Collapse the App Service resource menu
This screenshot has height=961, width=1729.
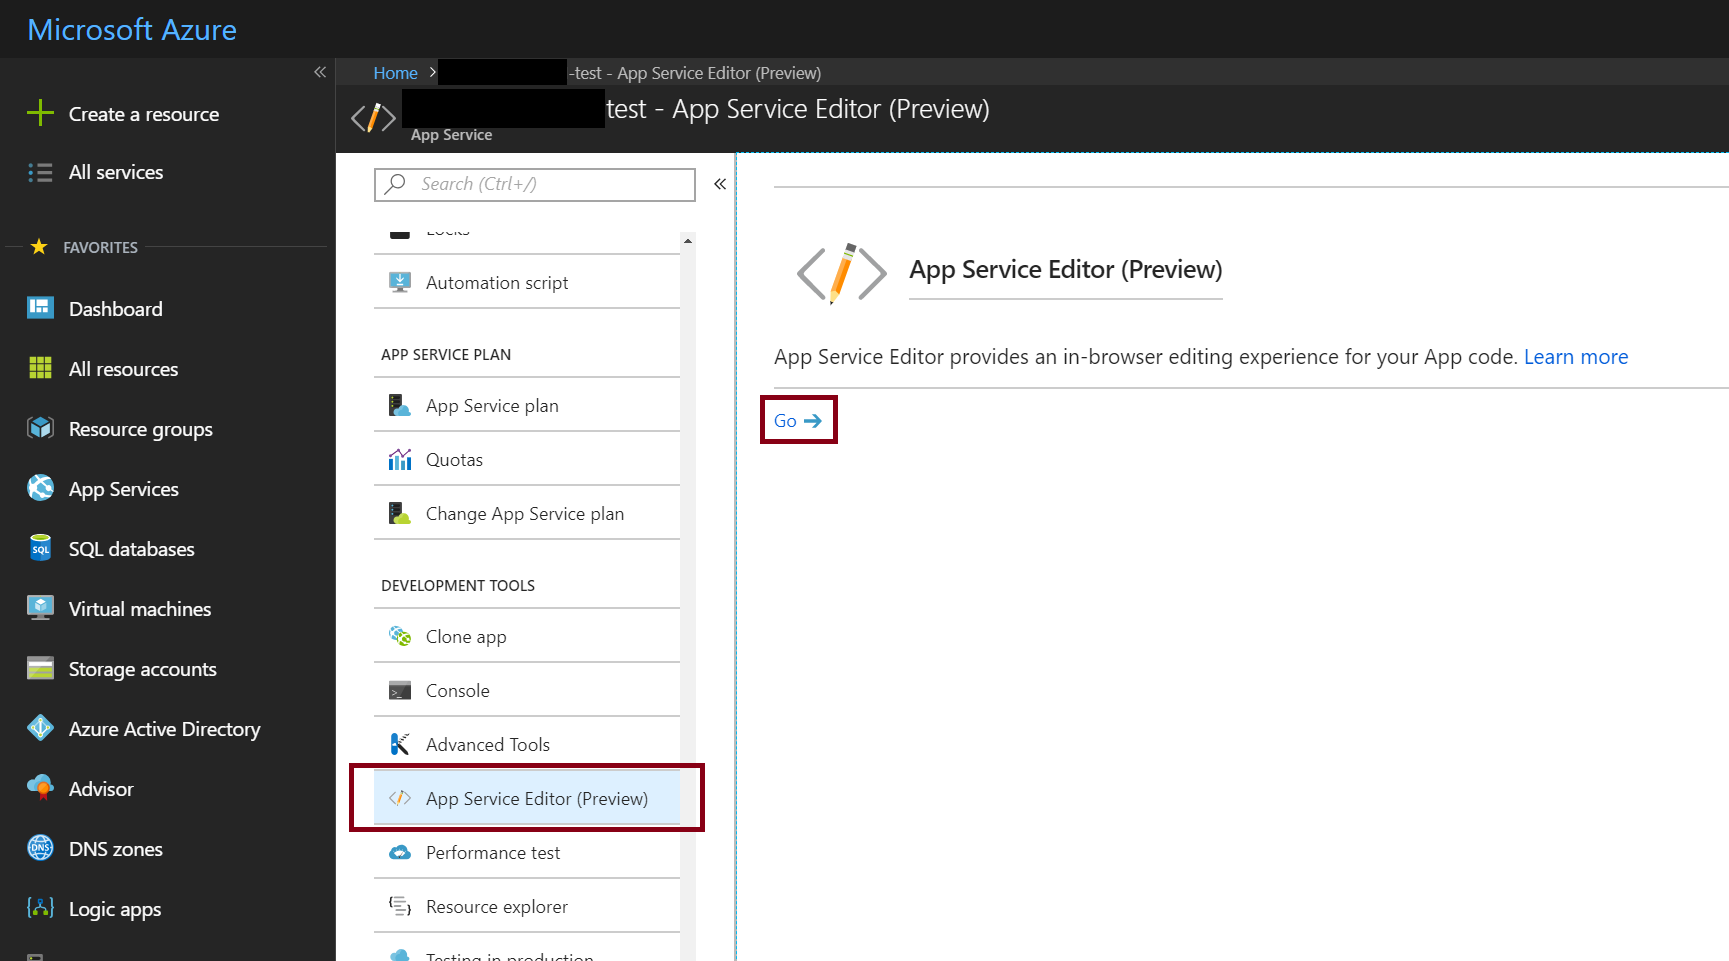720,184
